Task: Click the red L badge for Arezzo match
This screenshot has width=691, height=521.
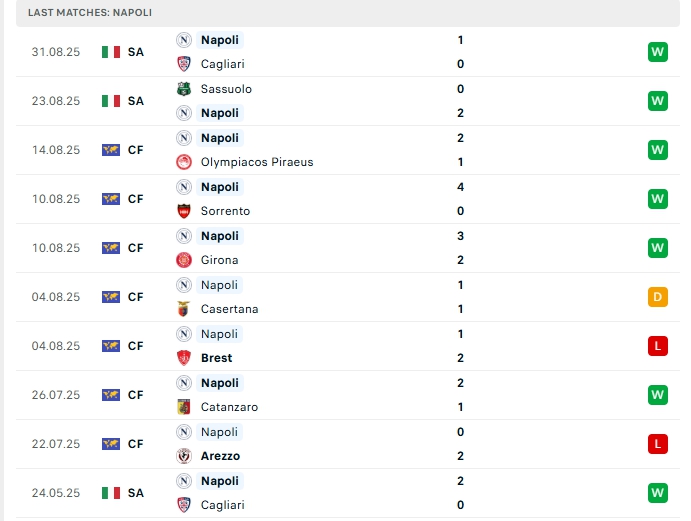Action: click(657, 444)
